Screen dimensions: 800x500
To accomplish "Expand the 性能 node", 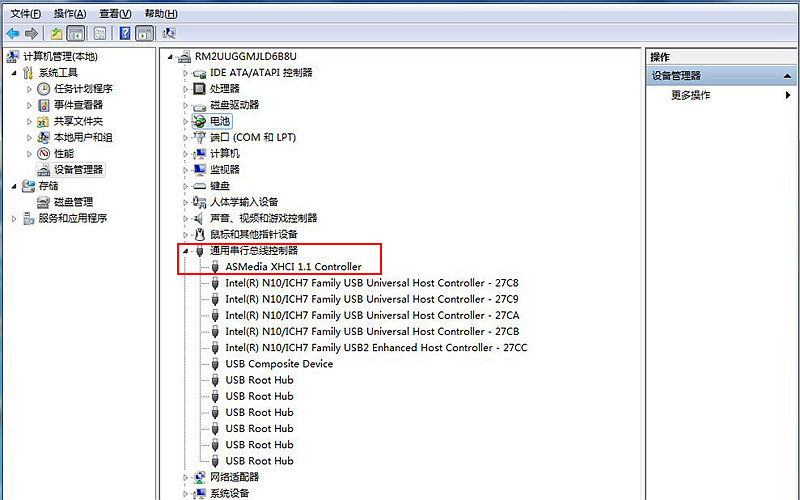I will coord(30,154).
